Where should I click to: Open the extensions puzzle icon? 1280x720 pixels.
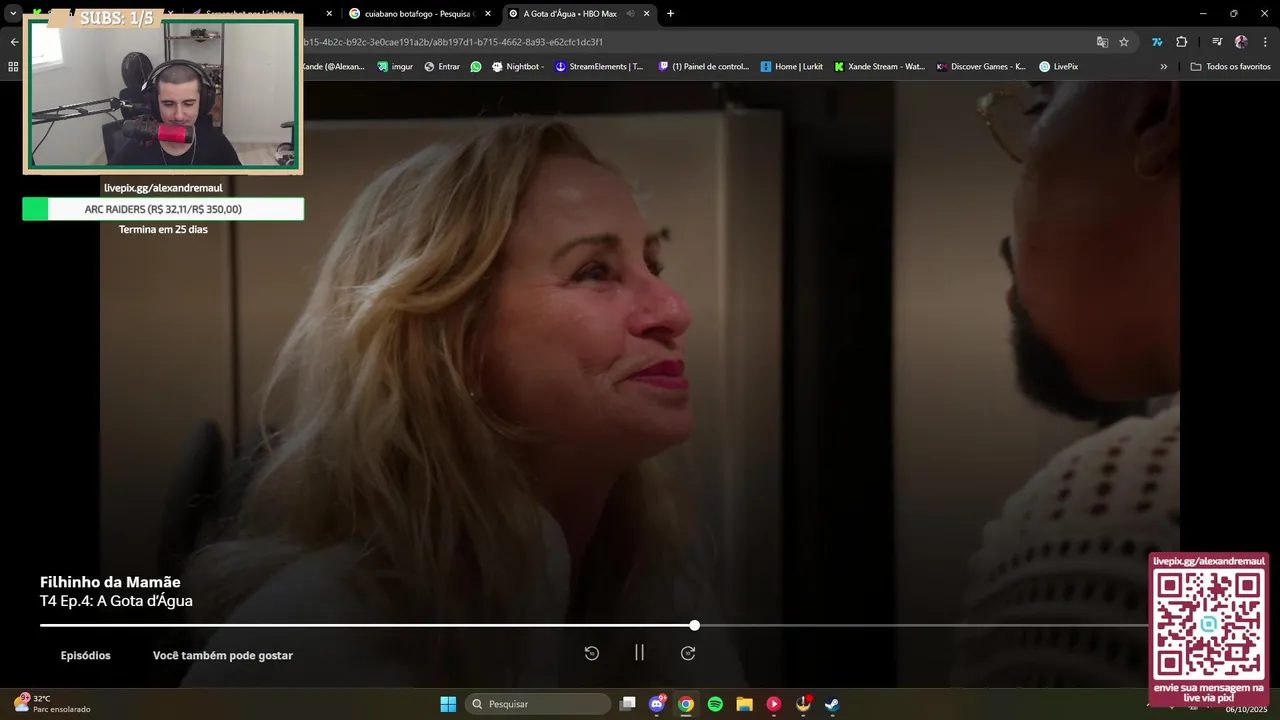click(x=1181, y=42)
